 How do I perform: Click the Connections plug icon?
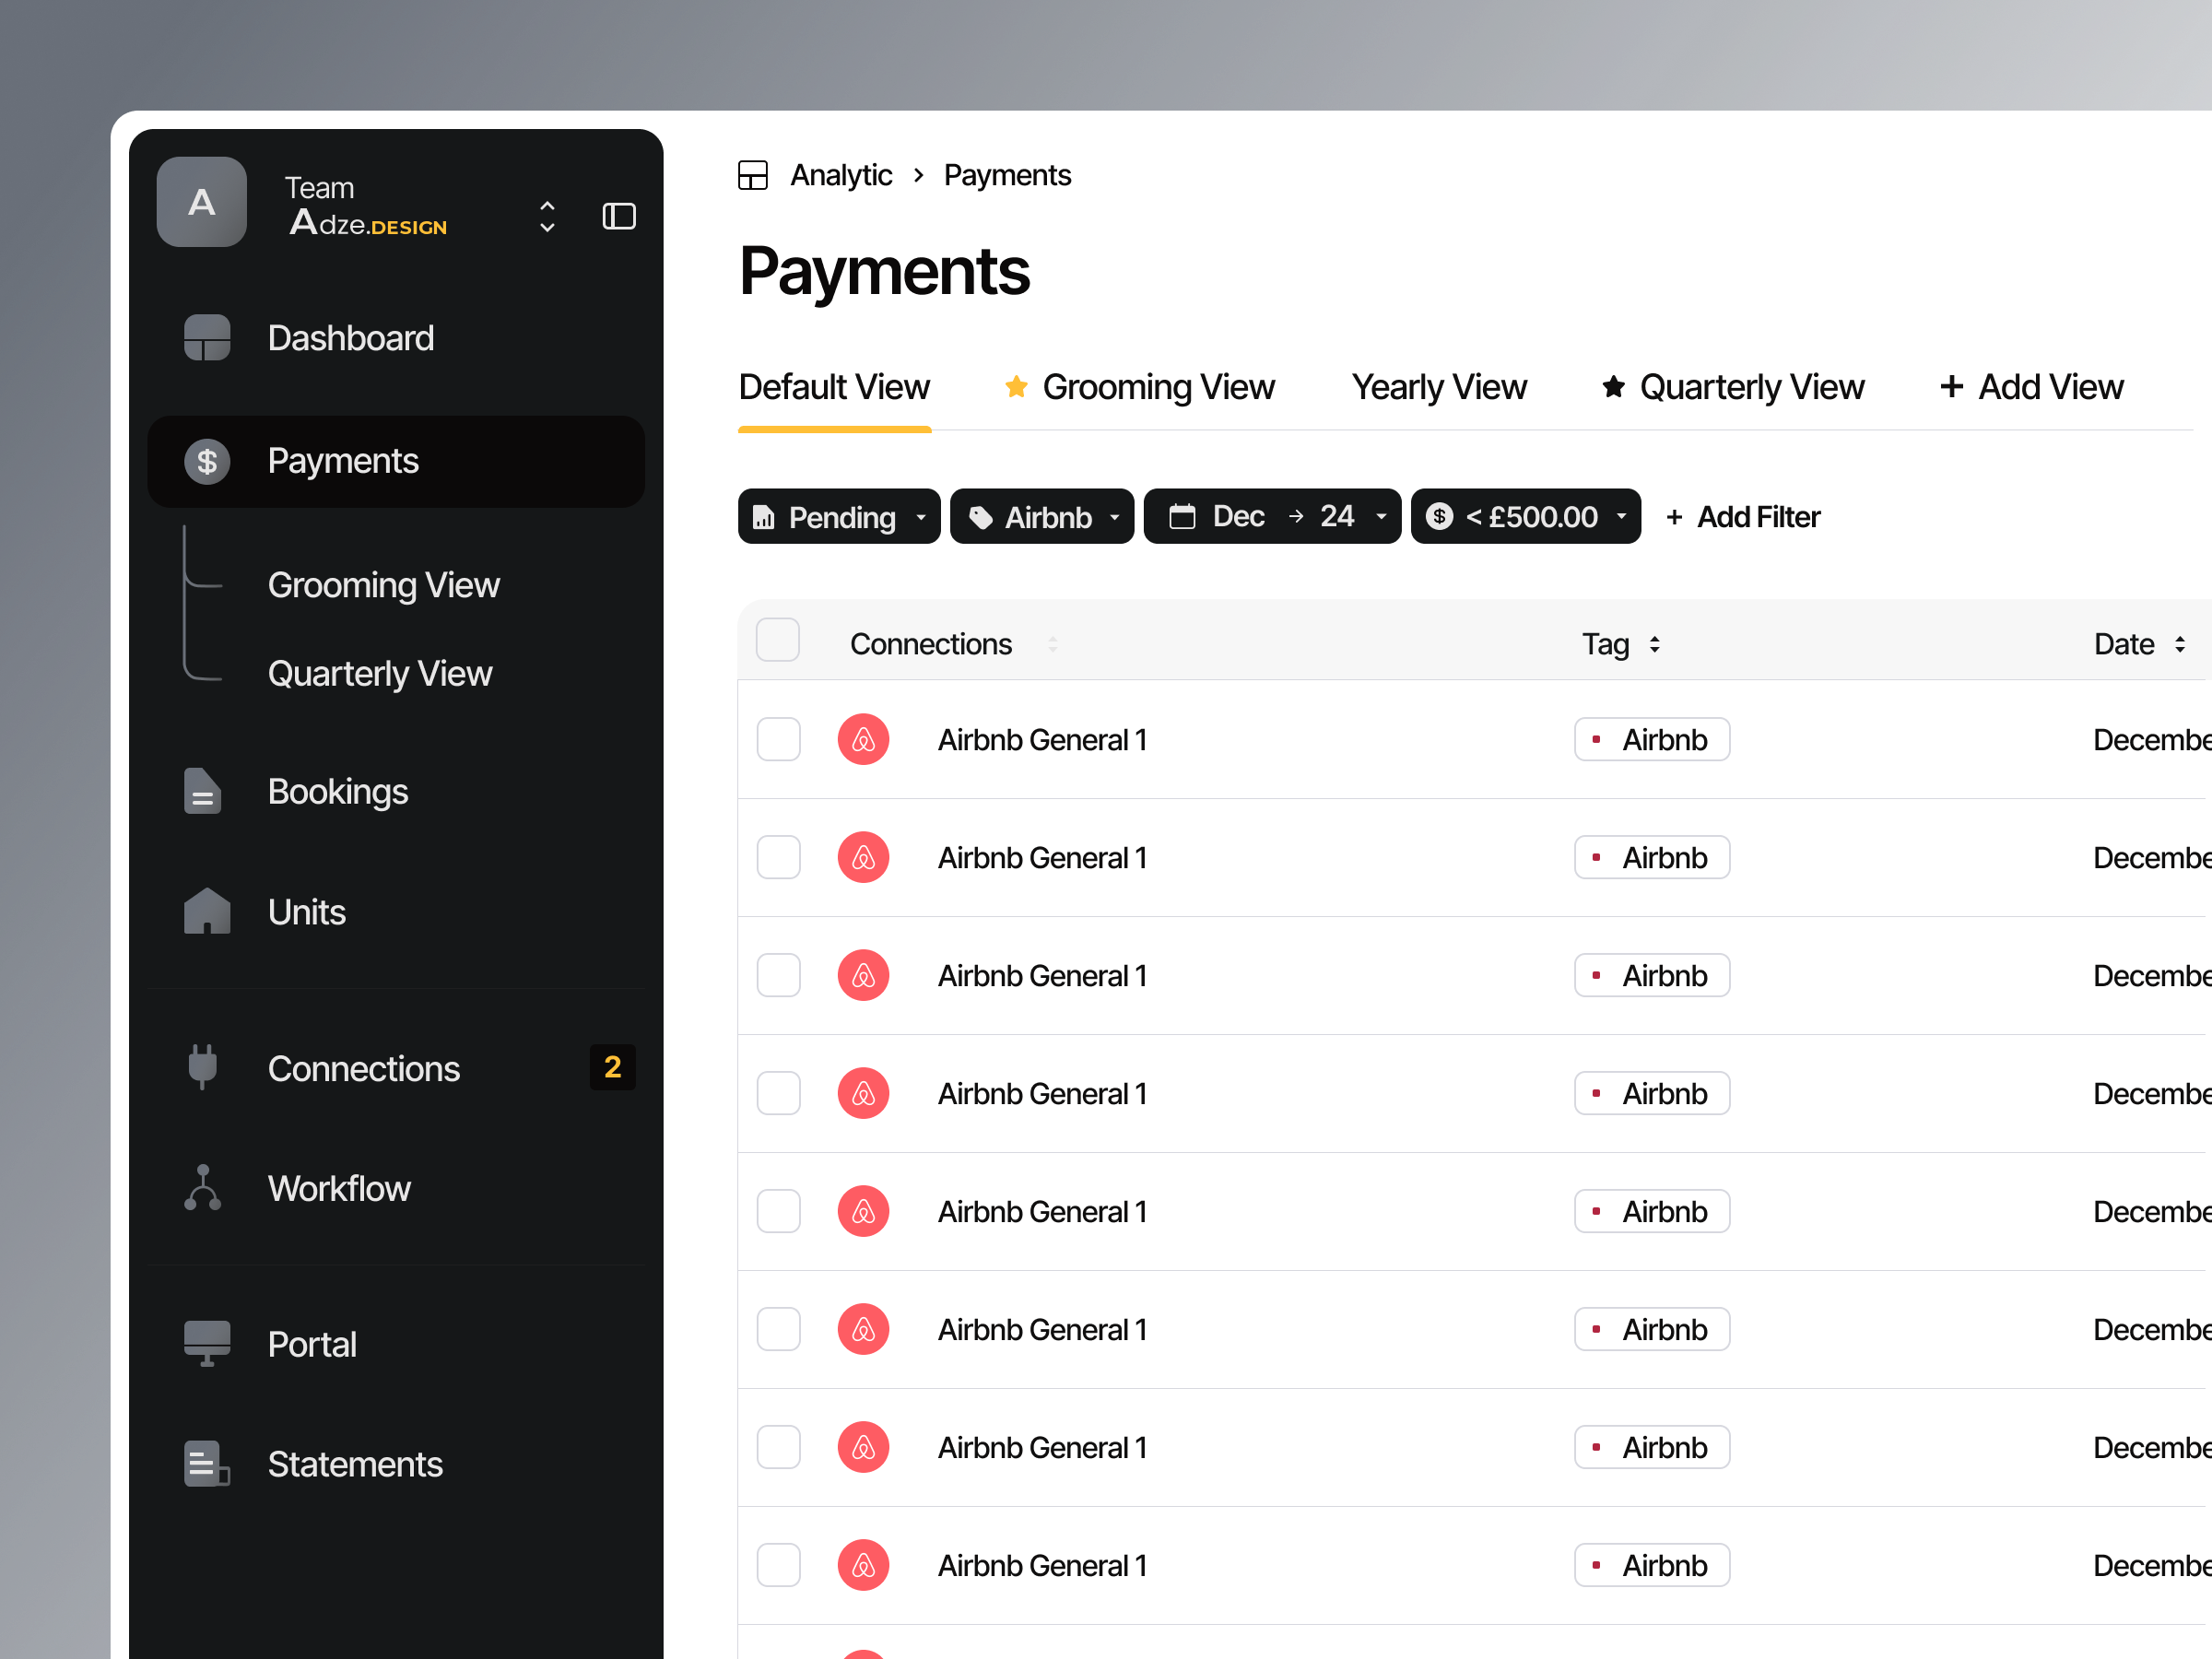pos(204,1066)
